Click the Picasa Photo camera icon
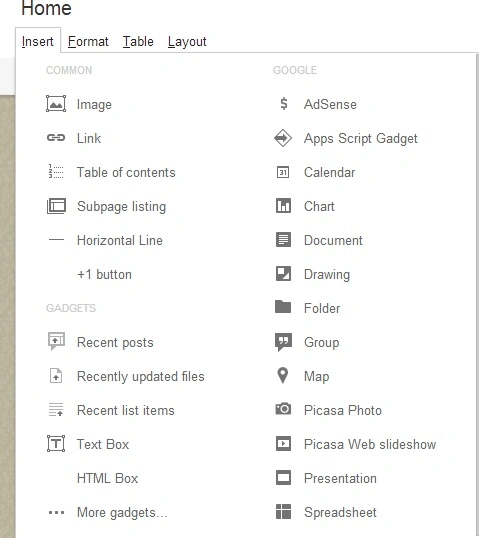The image size is (479, 538). [283, 409]
